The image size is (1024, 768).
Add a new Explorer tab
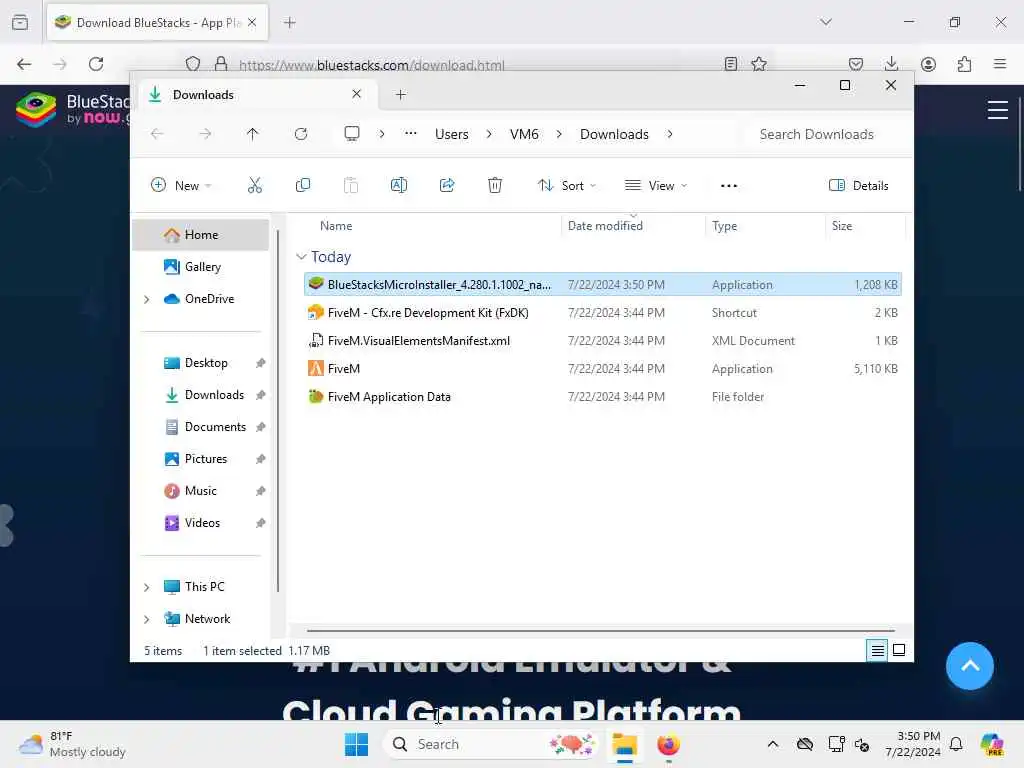pyautogui.click(x=400, y=95)
